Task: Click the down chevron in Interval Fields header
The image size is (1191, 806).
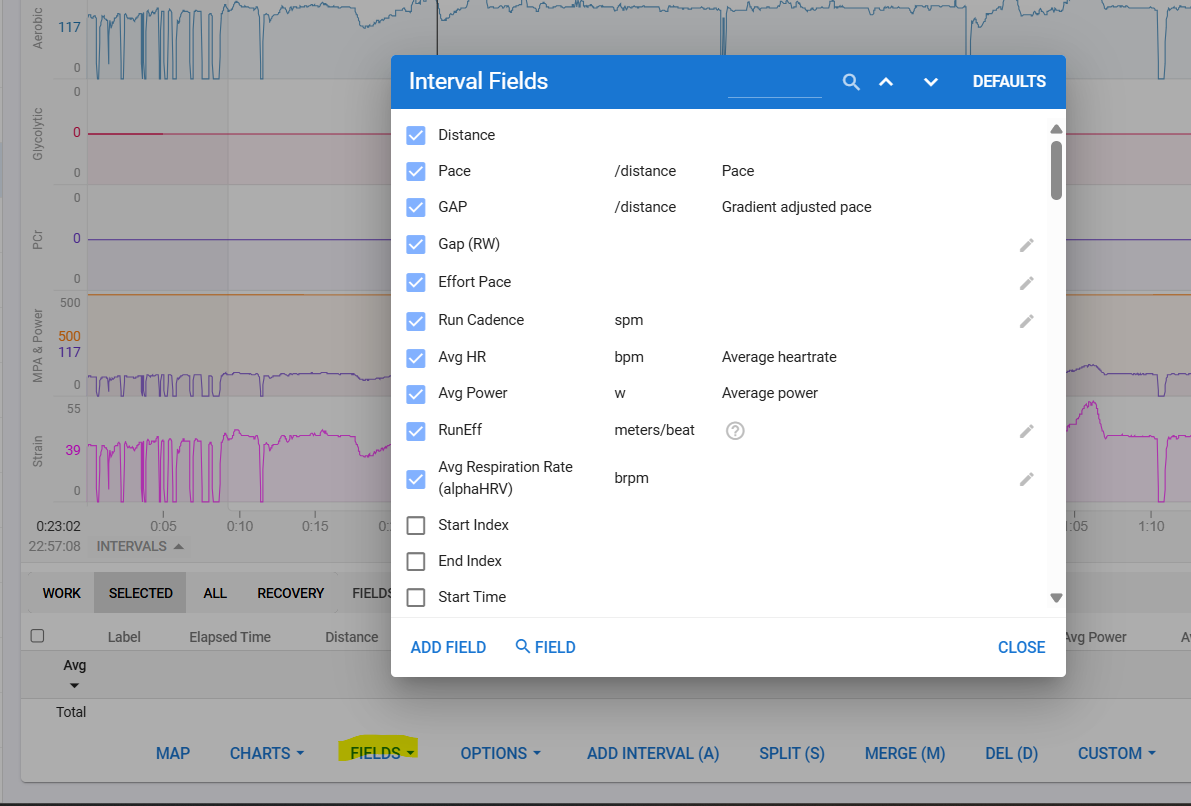Action: [931, 82]
